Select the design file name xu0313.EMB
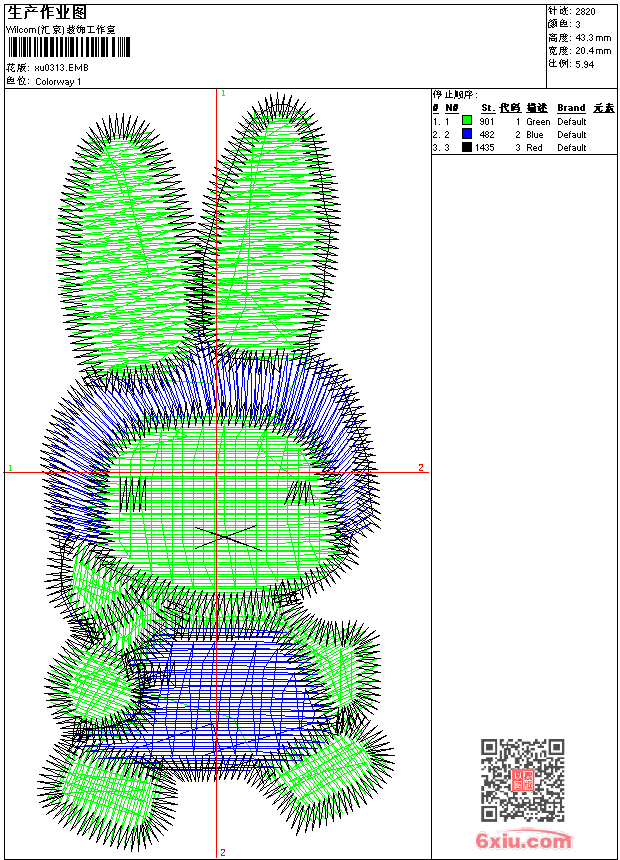 click(x=61, y=68)
